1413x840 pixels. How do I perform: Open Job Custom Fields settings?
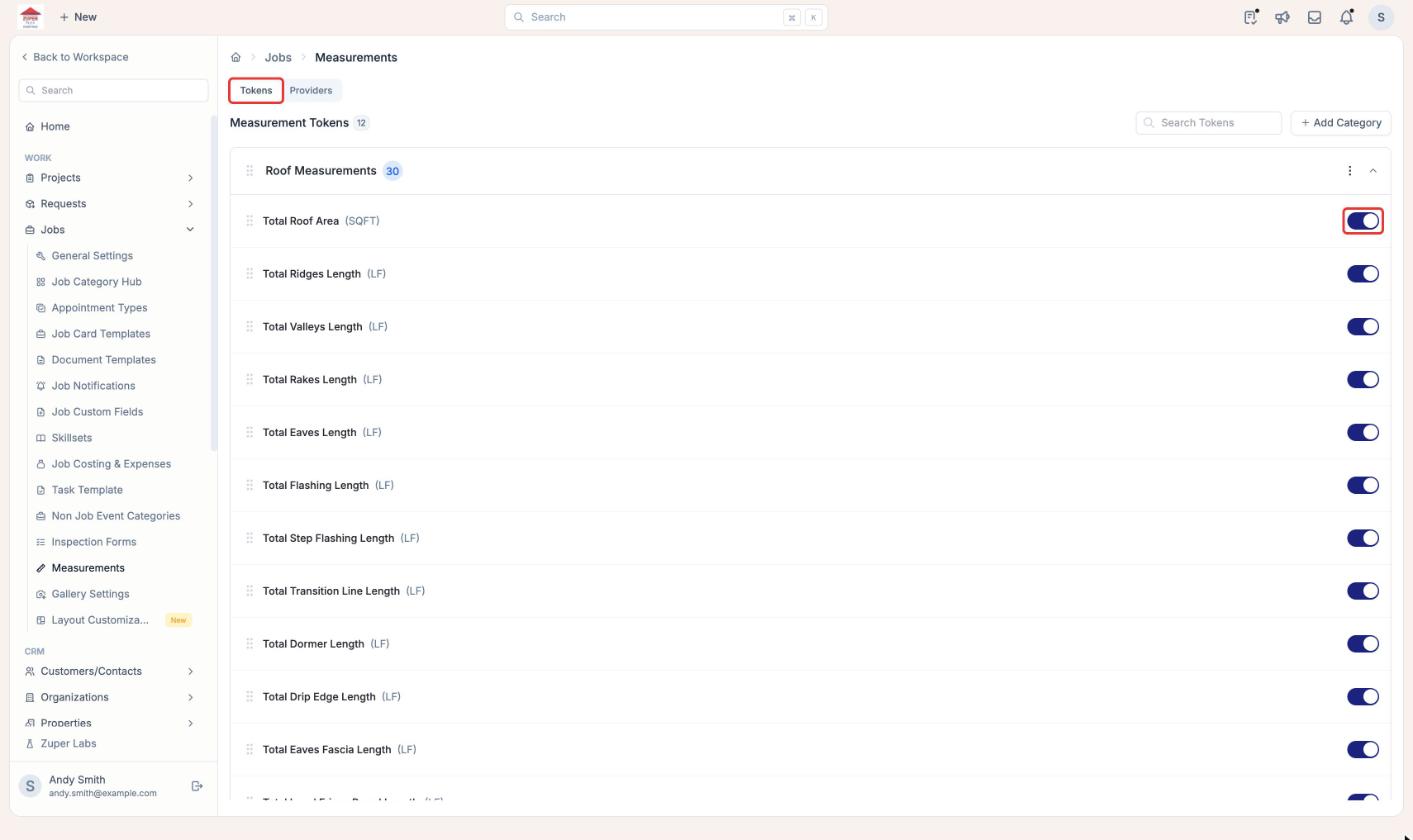tap(97, 412)
